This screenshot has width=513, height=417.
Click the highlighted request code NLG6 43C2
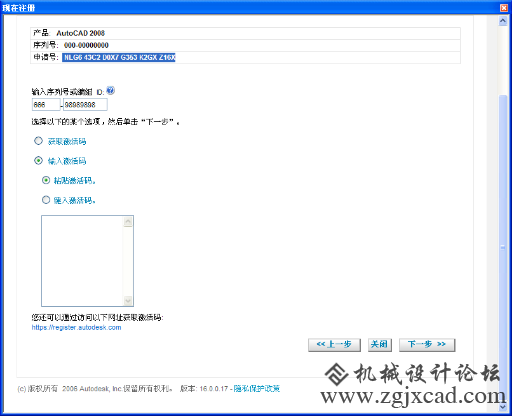point(119,57)
